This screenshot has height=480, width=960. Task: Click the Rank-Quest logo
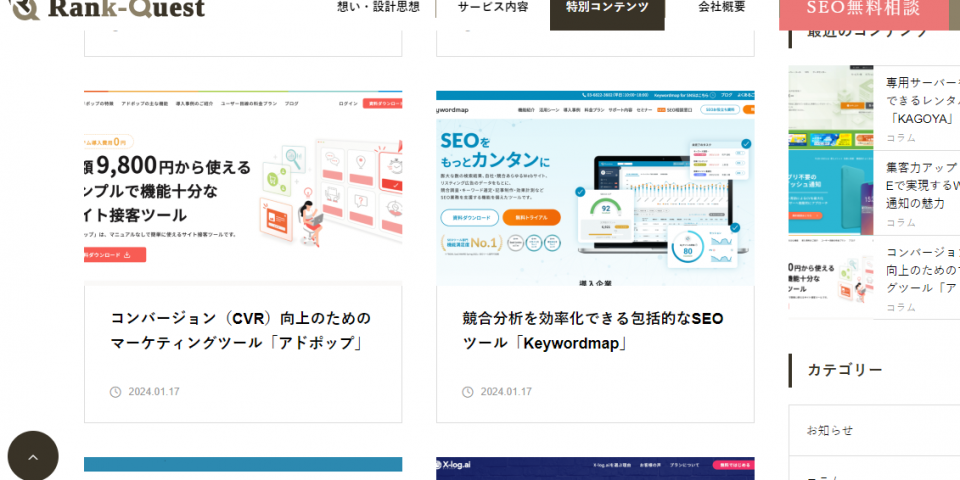108,9
